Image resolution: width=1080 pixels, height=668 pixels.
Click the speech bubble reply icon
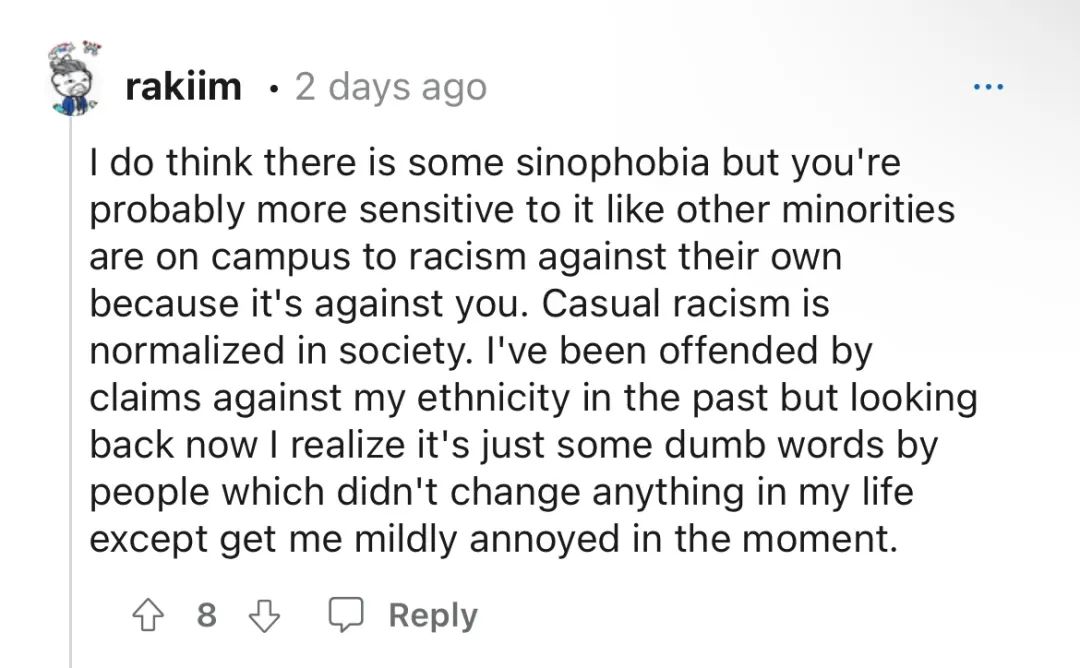[x=345, y=614]
